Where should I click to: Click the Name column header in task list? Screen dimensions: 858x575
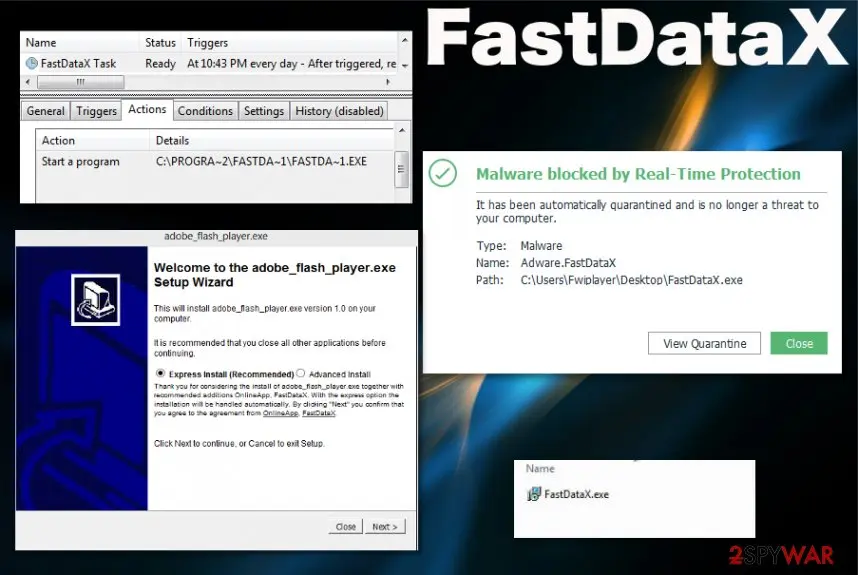pos(79,43)
